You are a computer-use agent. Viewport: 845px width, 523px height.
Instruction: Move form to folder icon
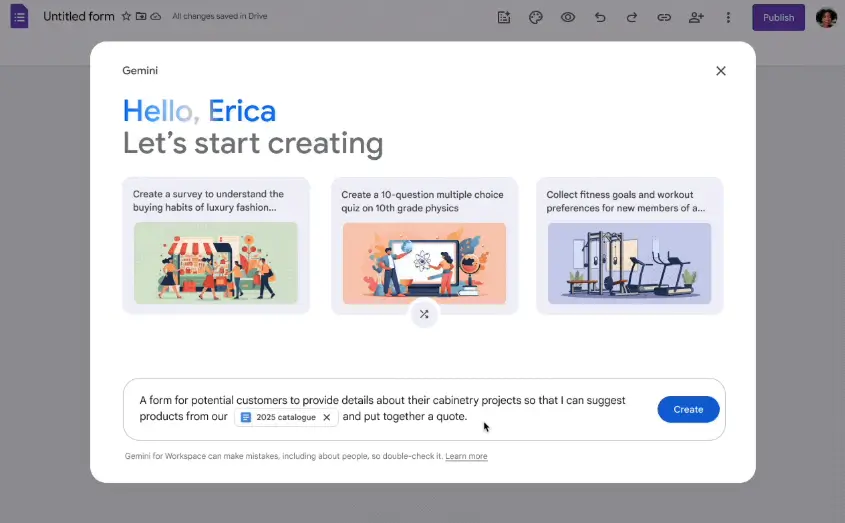141,16
